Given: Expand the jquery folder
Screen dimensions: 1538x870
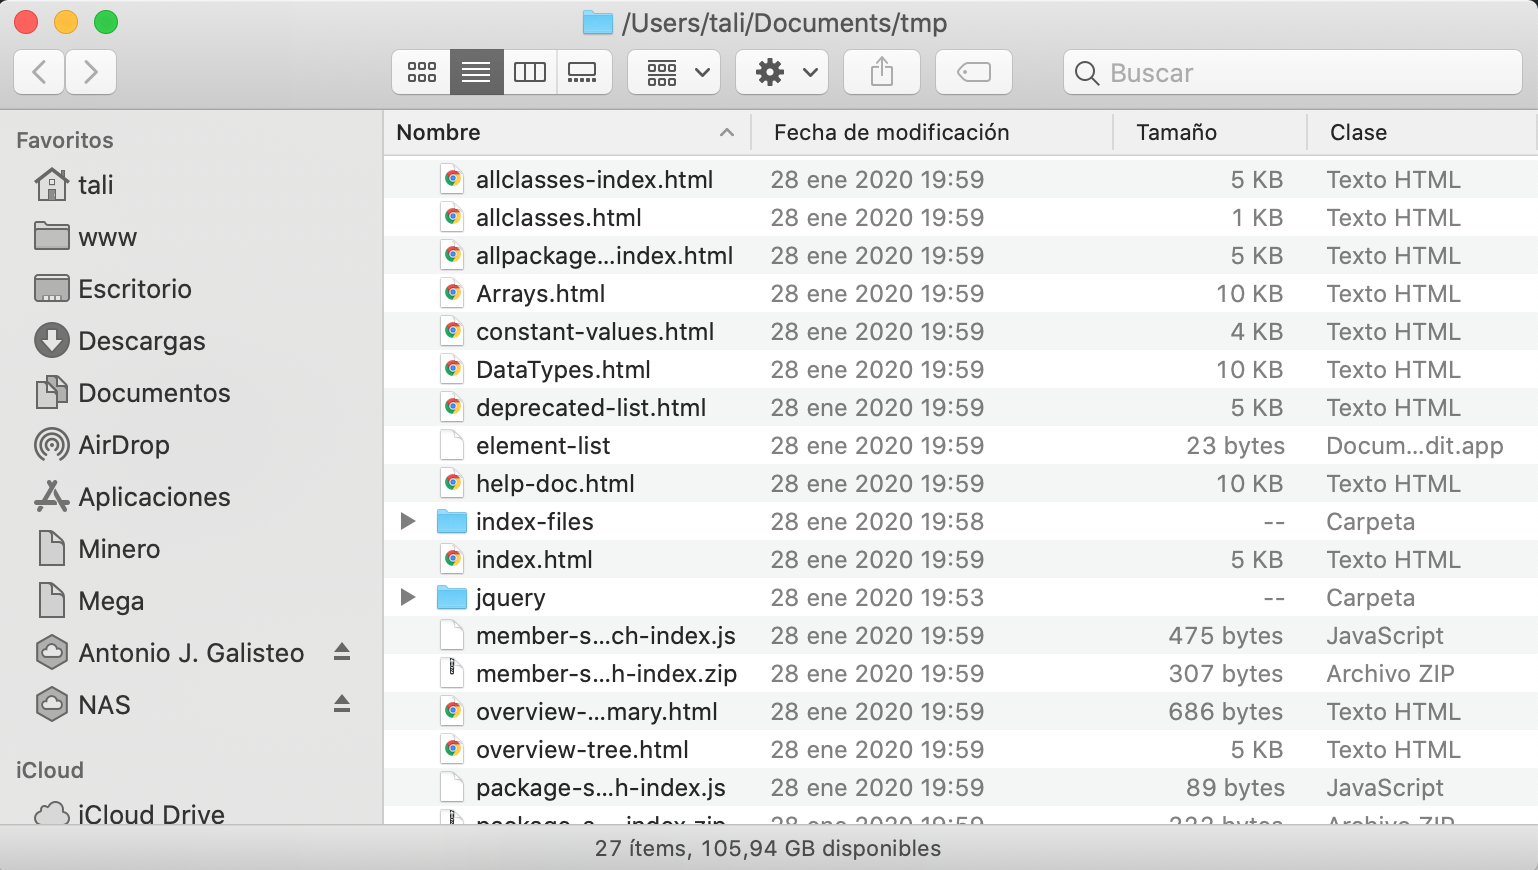Looking at the screenshot, I should [406, 597].
